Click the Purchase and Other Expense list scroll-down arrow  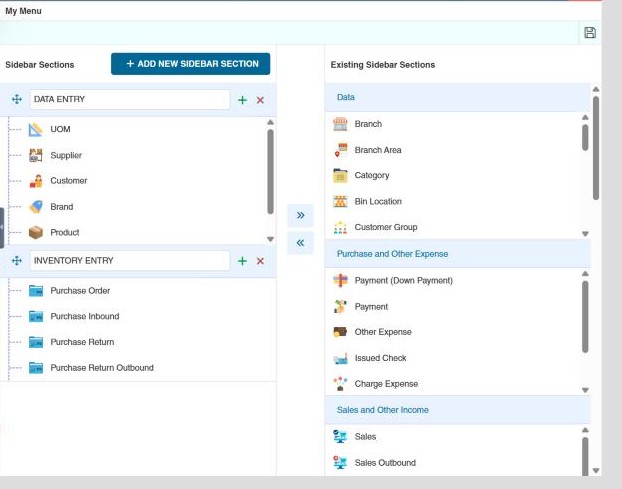coord(585,390)
